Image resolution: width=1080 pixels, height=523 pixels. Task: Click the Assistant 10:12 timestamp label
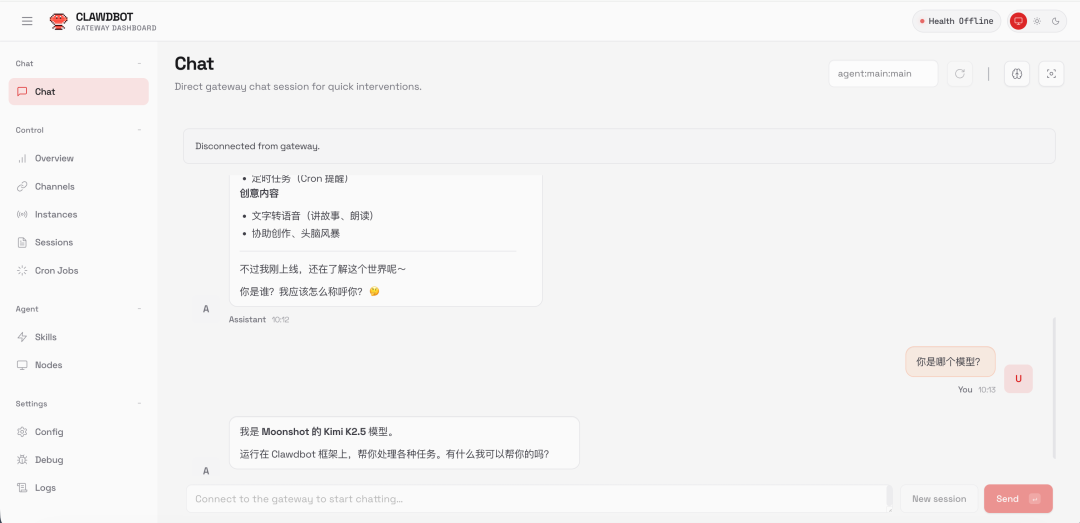259,320
